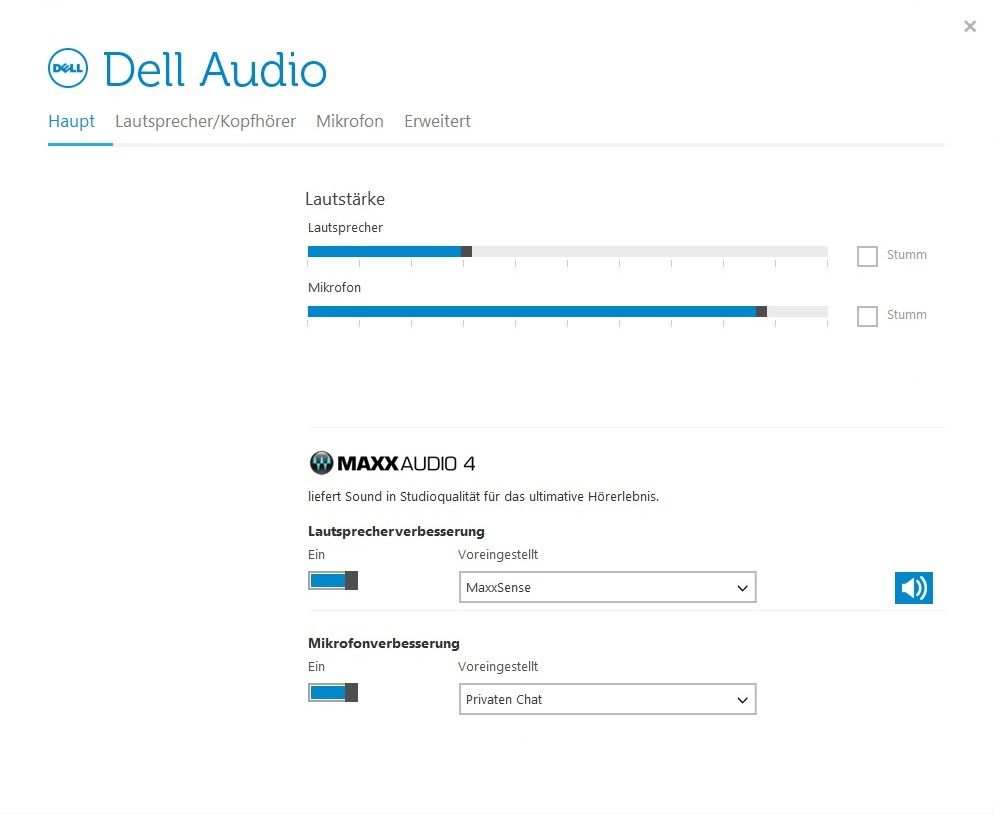
Task: Click the MAXXAUDIO 4 wordmark
Action: pos(406,464)
